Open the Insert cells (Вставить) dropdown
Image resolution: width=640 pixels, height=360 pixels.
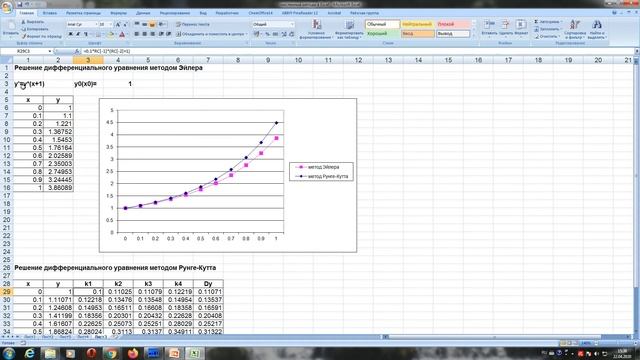(489, 28)
